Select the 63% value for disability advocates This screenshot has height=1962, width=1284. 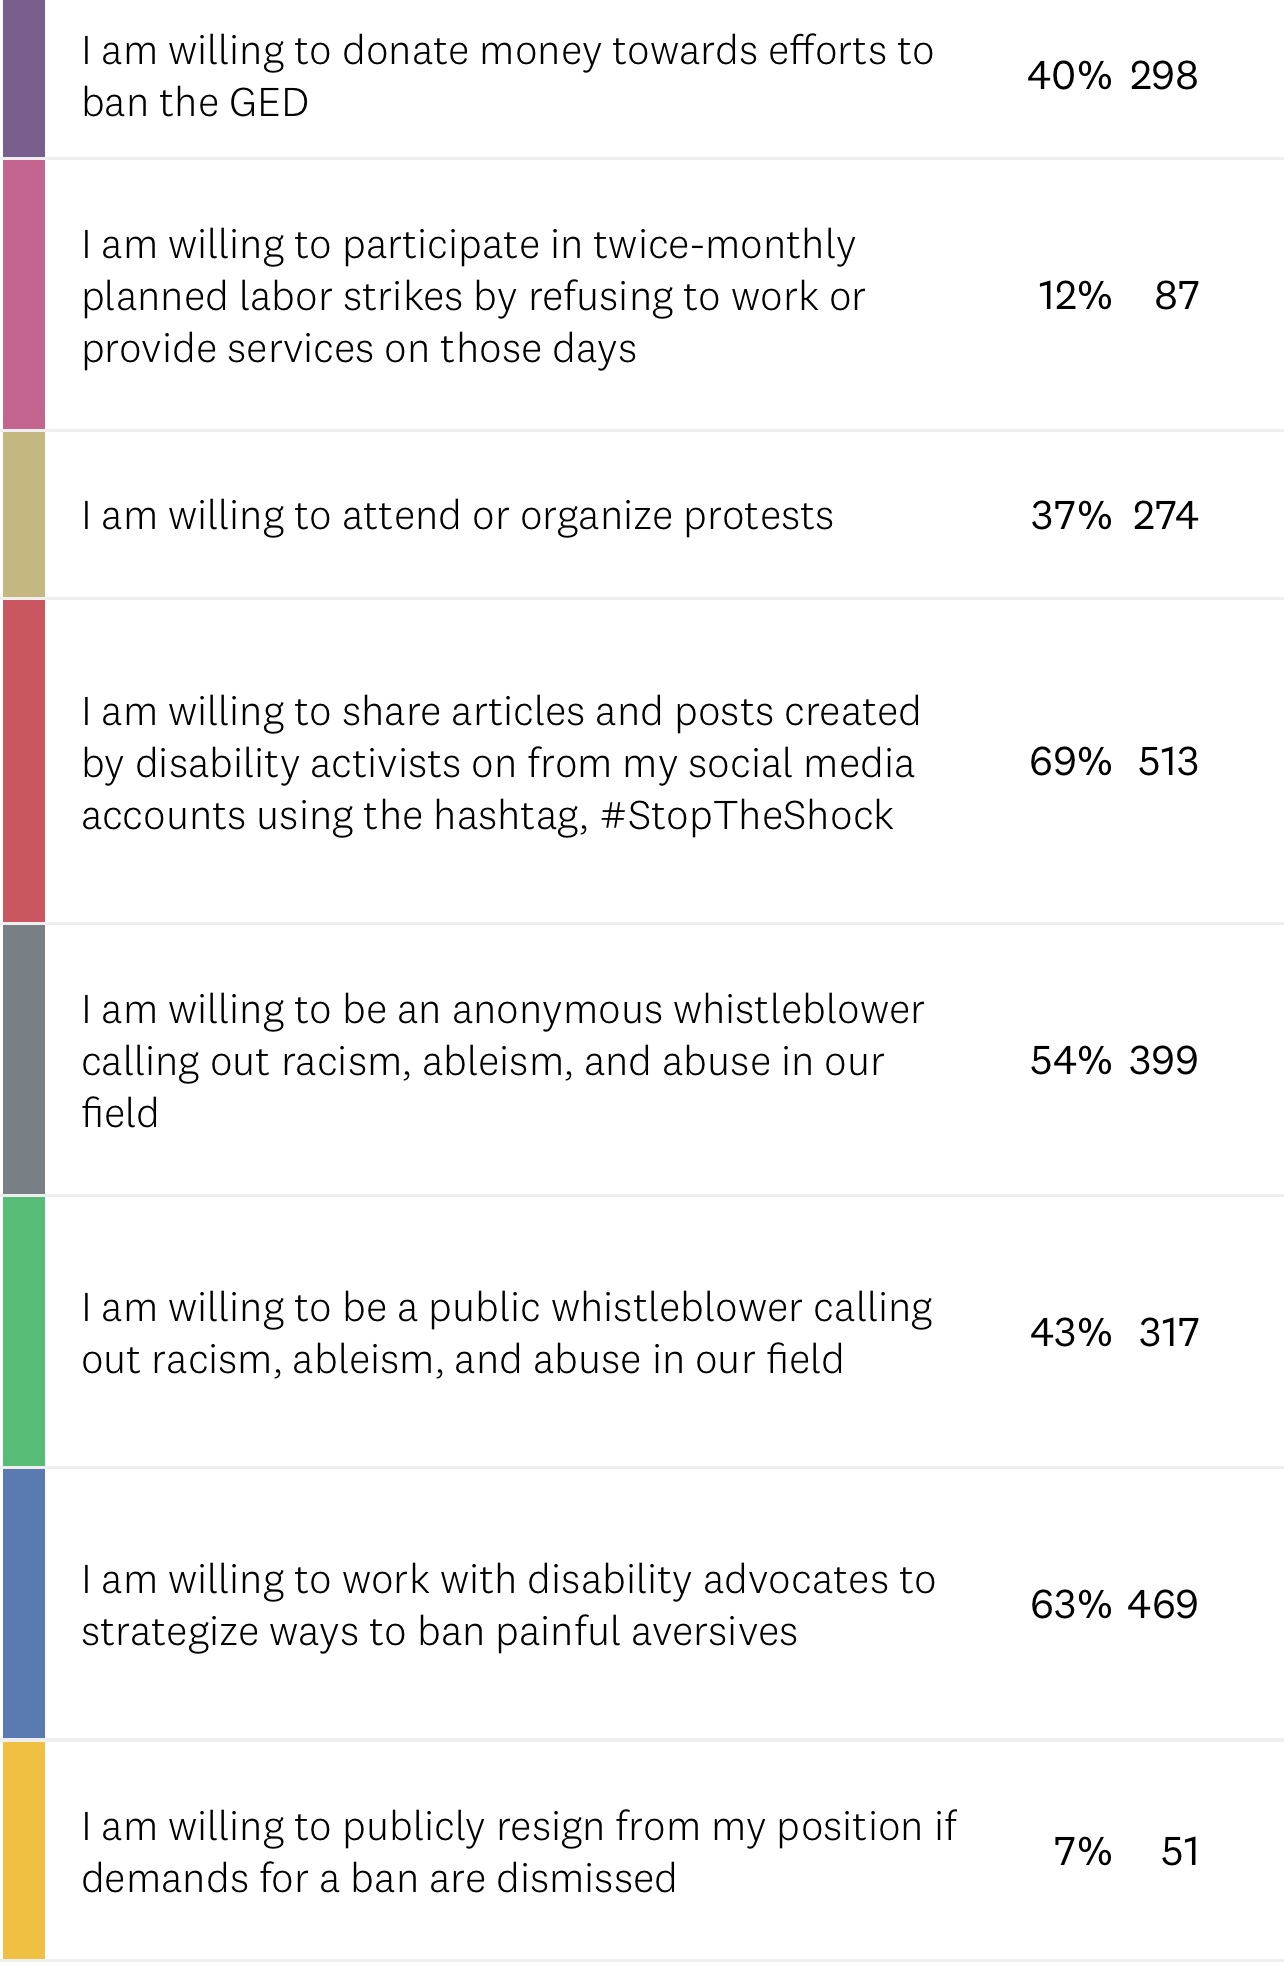(x=1070, y=1605)
